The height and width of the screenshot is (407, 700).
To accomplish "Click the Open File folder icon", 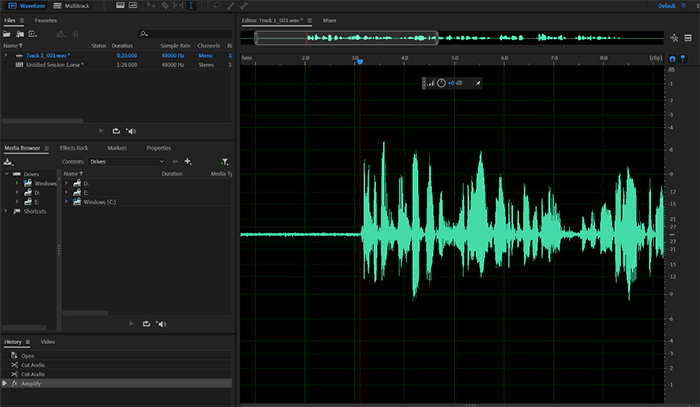I will (7, 33).
